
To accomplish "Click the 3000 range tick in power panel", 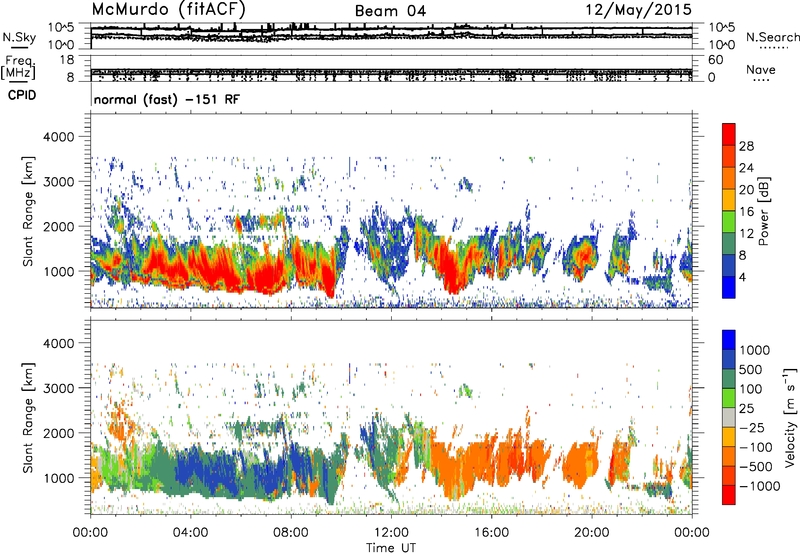I will point(58,182).
